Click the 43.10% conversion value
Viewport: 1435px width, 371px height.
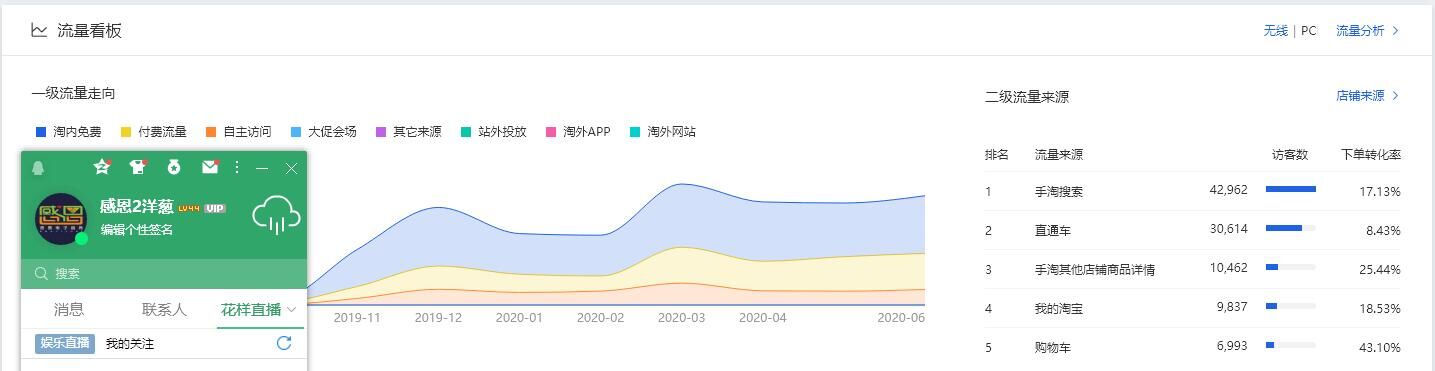coord(1380,348)
